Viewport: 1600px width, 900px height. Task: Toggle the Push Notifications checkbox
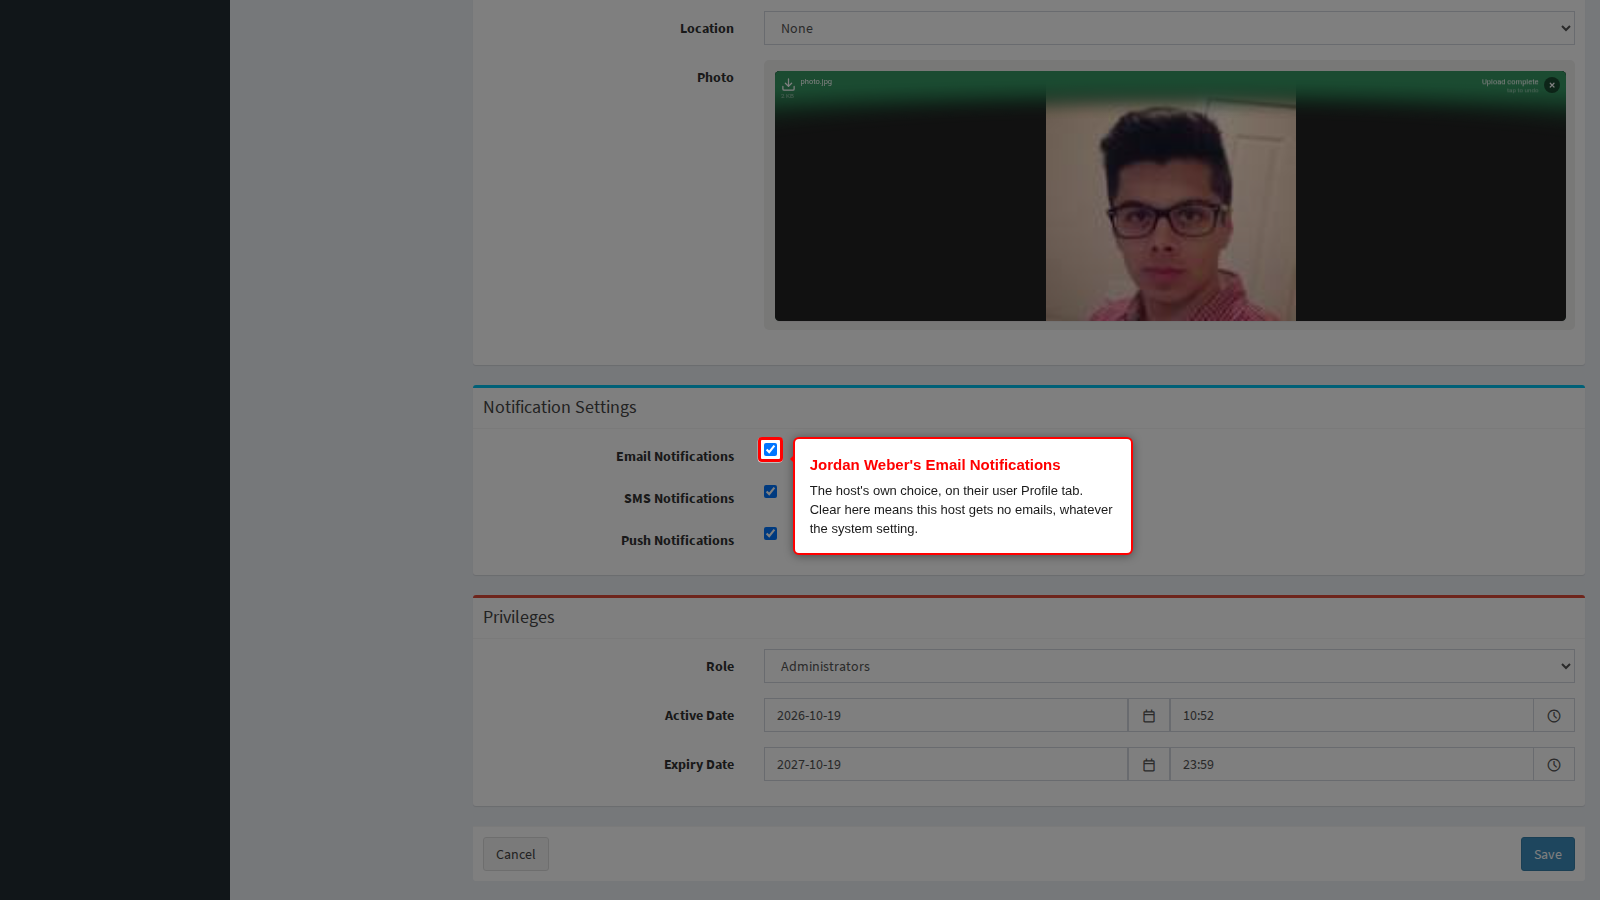tap(770, 534)
